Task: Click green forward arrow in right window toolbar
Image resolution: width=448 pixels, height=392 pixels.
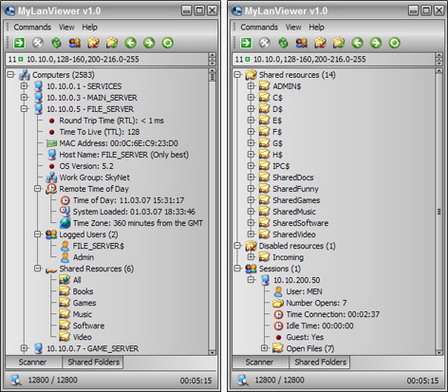Action: pyautogui.click(x=376, y=43)
